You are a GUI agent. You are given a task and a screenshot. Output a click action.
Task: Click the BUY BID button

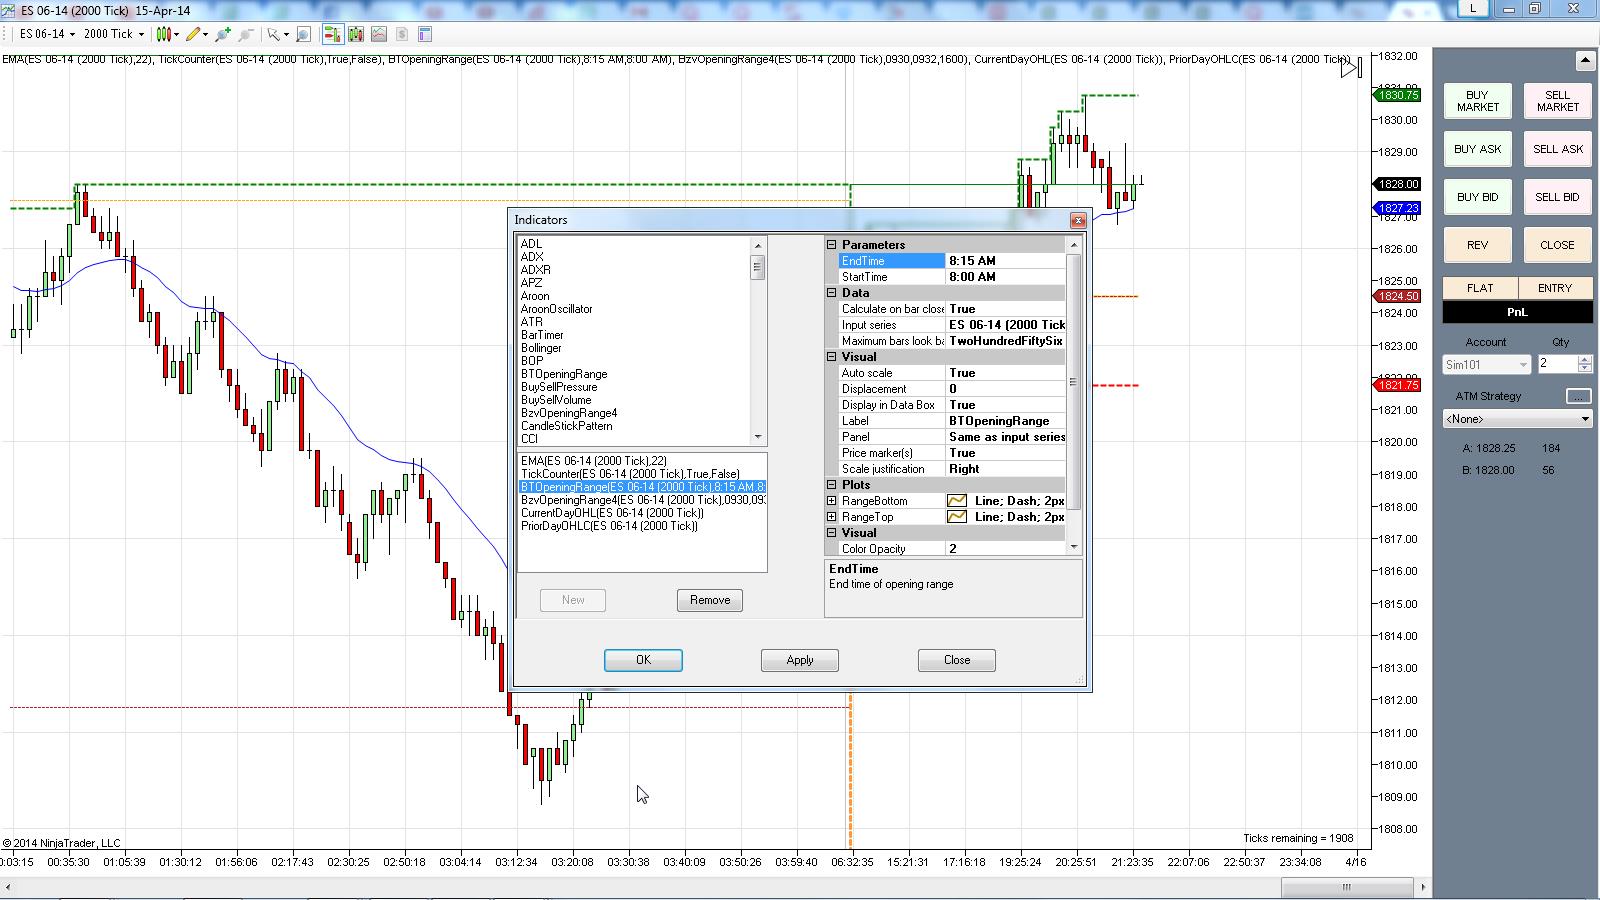(x=1477, y=197)
